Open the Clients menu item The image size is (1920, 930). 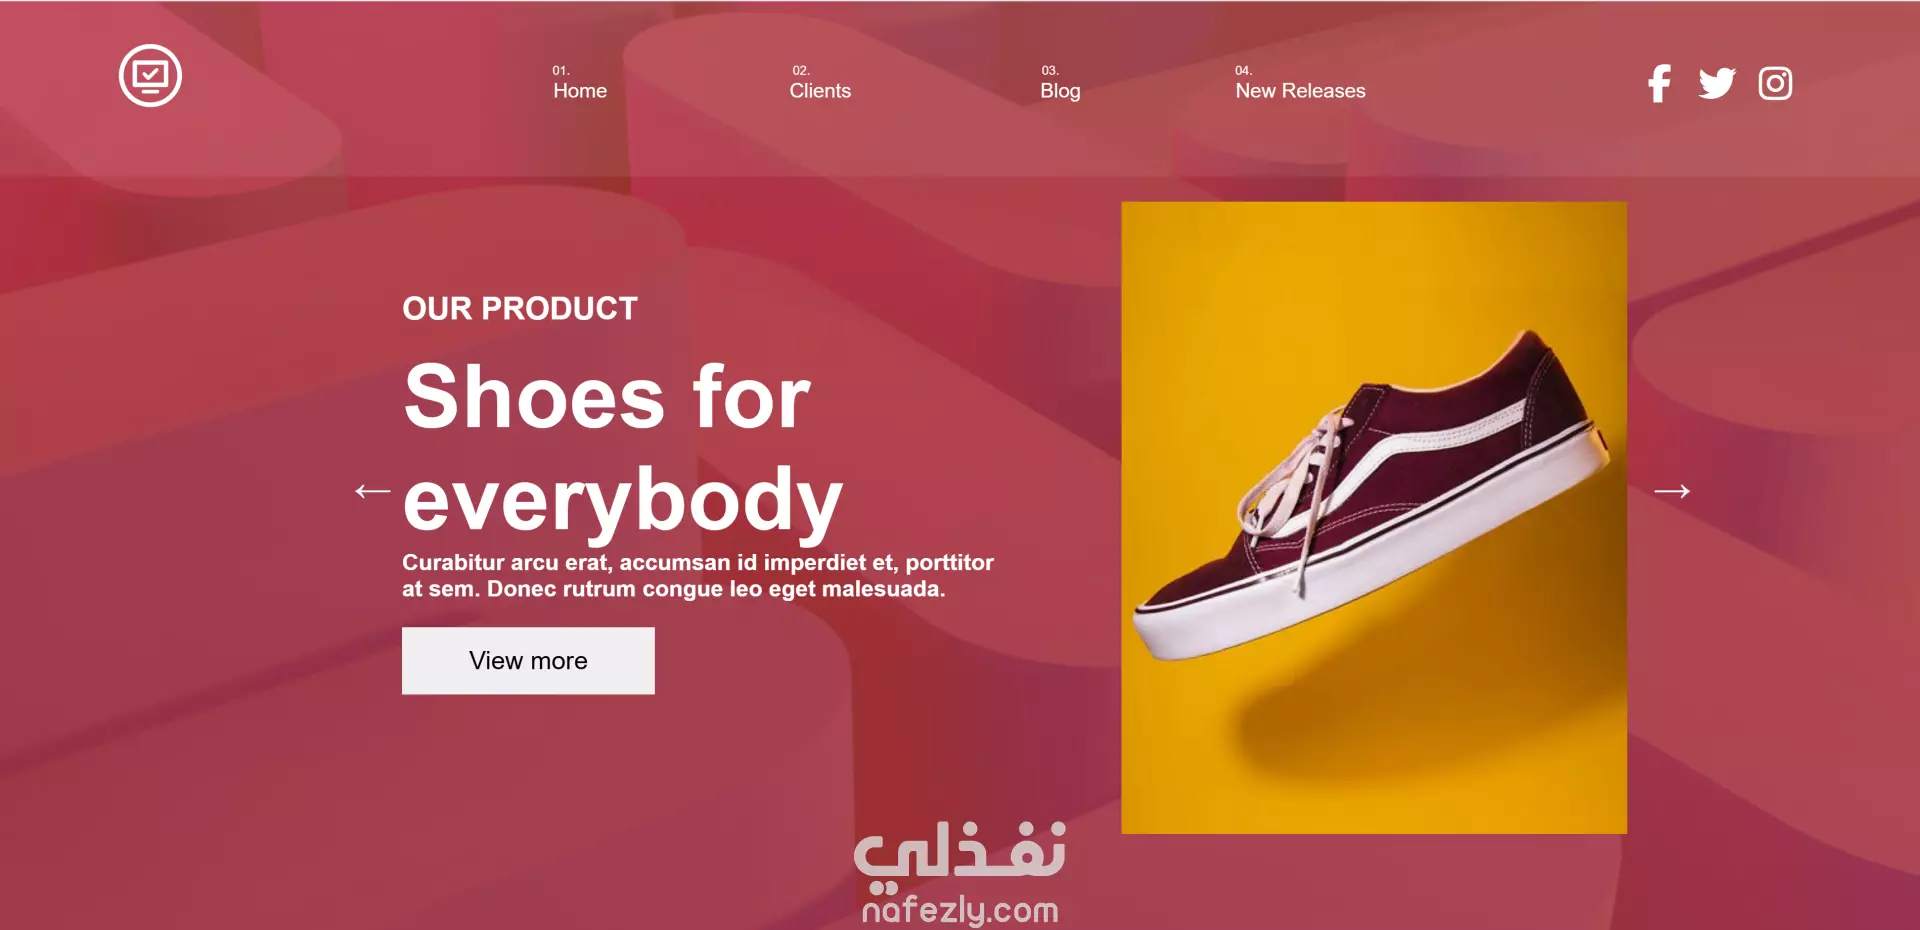point(820,91)
